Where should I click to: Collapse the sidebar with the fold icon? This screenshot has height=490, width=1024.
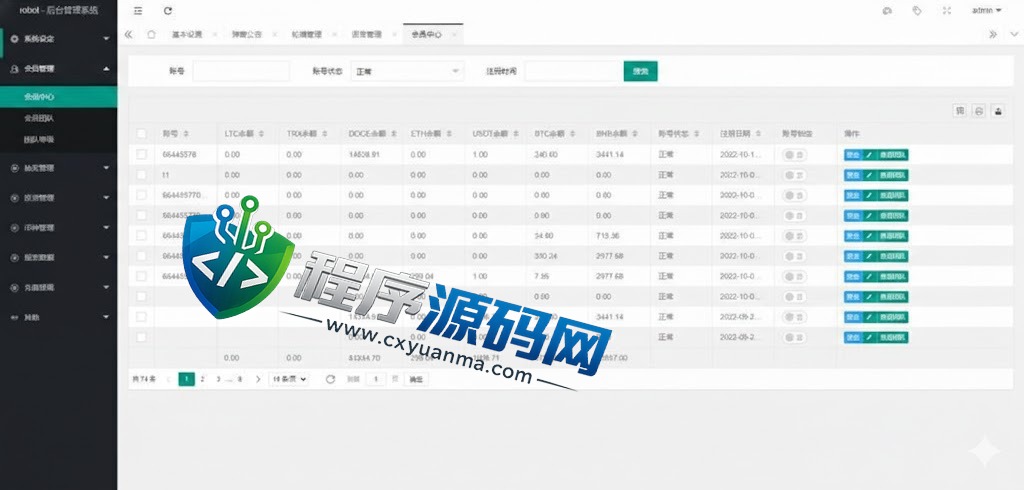tap(138, 10)
